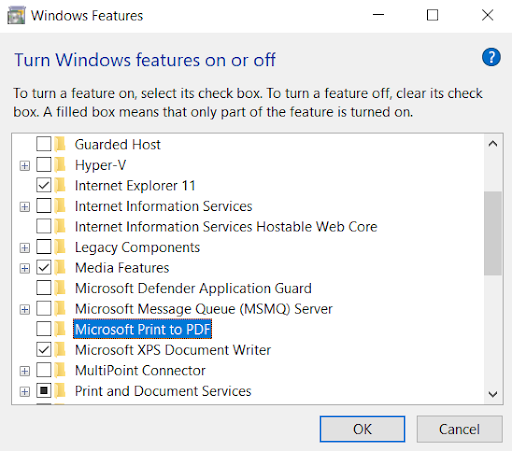The width and height of the screenshot is (512, 451).
Task: Click the Internet Explorer 11 folder icon
Action: pyautogui.click(x=60, y=186)
